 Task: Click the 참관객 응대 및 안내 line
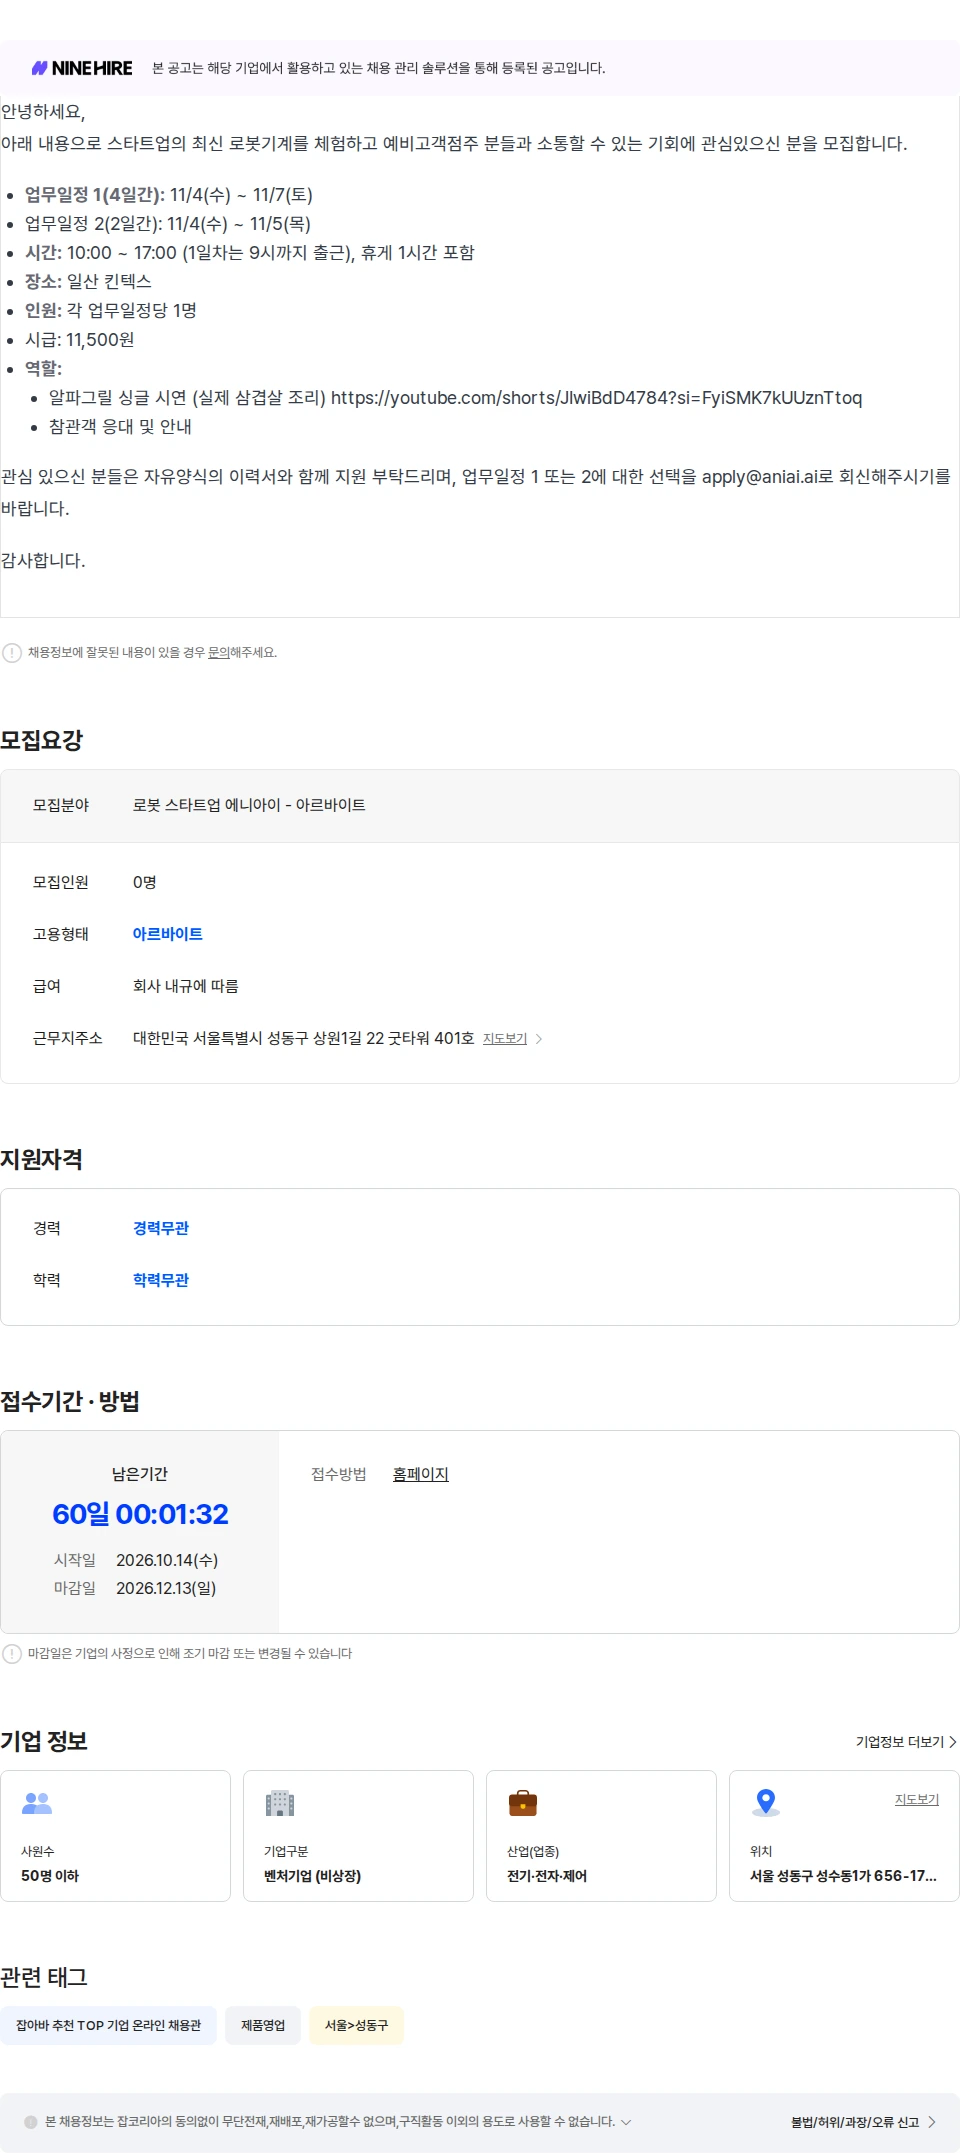point(120,427)
